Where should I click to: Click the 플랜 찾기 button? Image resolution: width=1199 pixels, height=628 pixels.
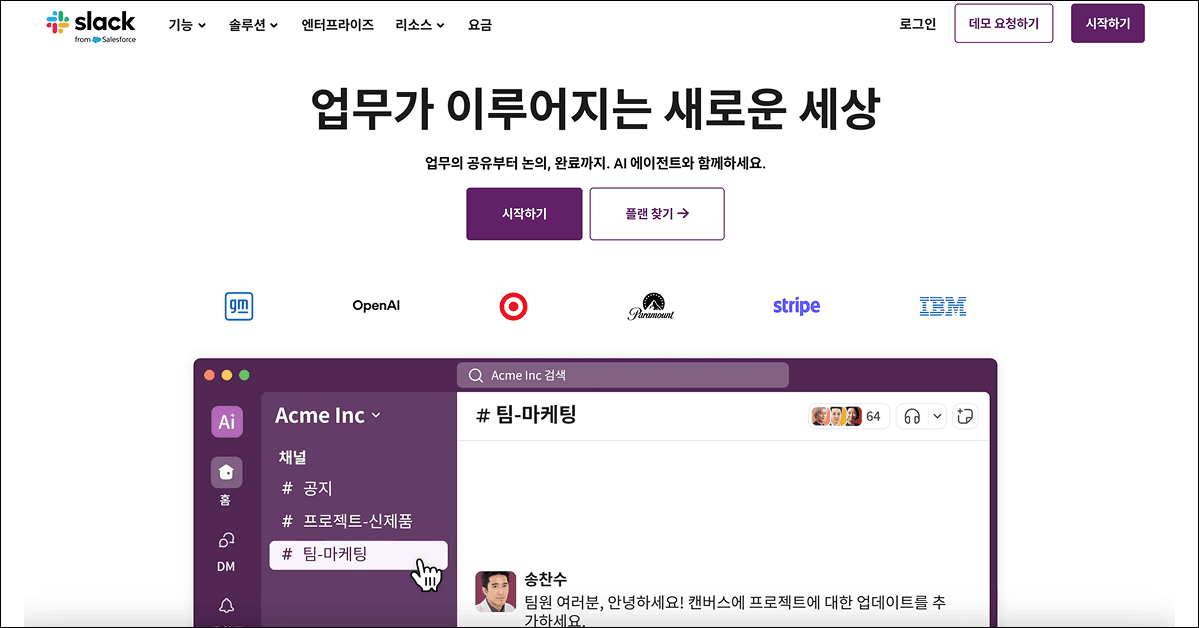pos(657,214)
